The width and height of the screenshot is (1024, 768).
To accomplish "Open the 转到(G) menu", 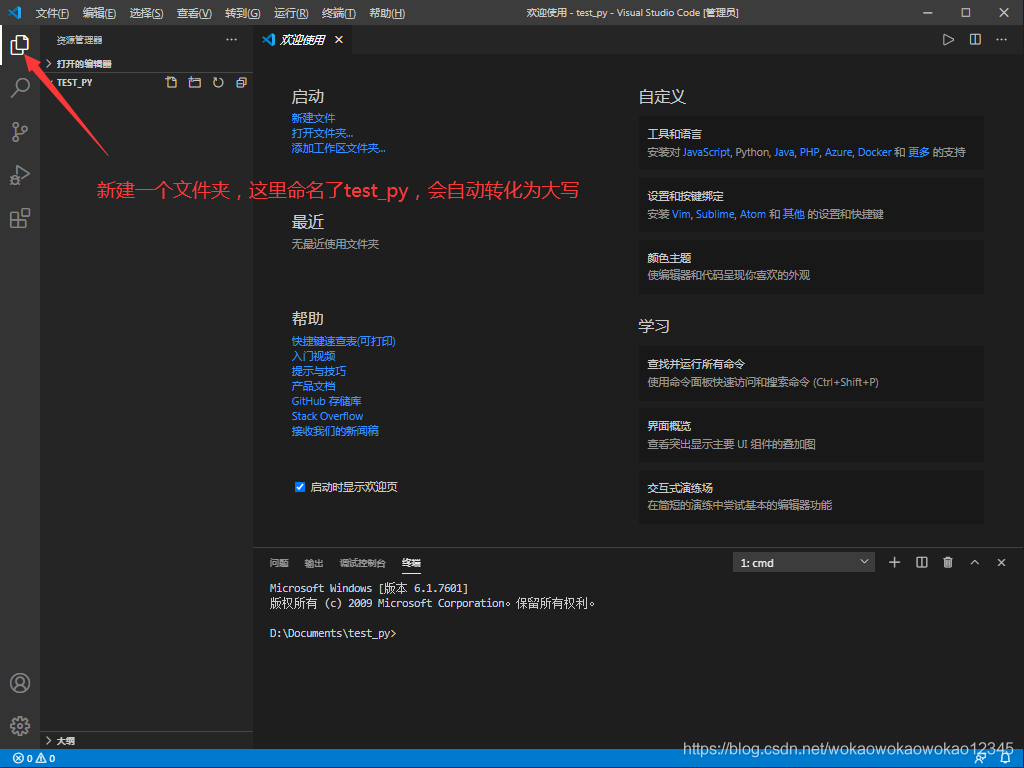I will pos(242,13).
